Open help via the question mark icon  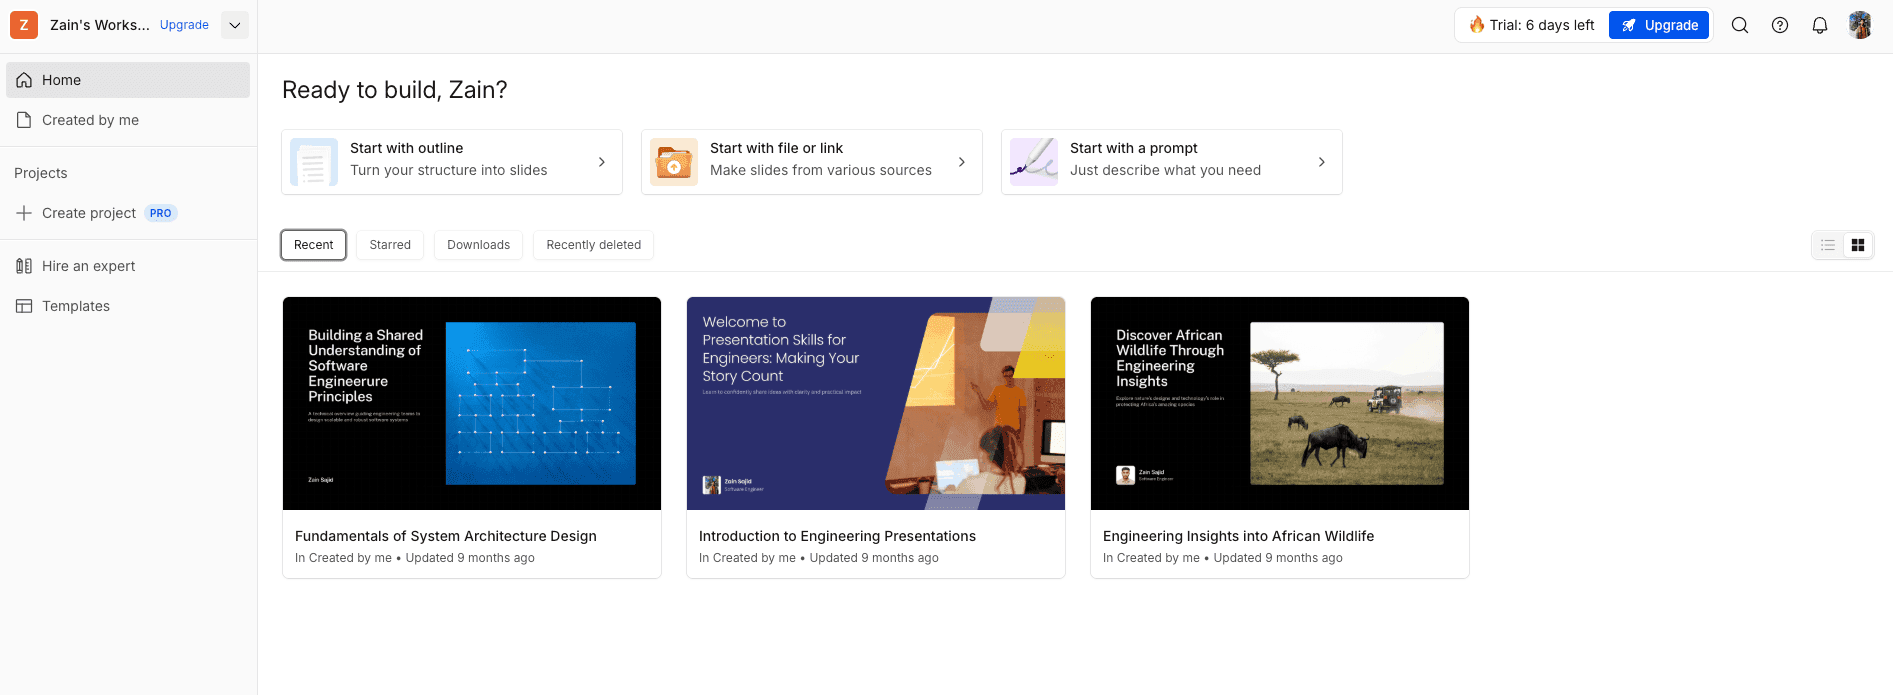click(1780, 25)
